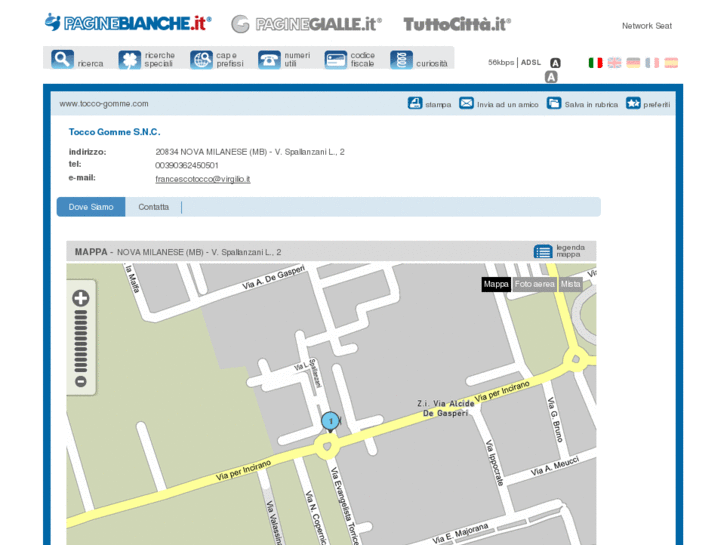
Task: Click the Tocco Gomme S.N.C. title
Action: pyautogui.click(x=115, y=132)
